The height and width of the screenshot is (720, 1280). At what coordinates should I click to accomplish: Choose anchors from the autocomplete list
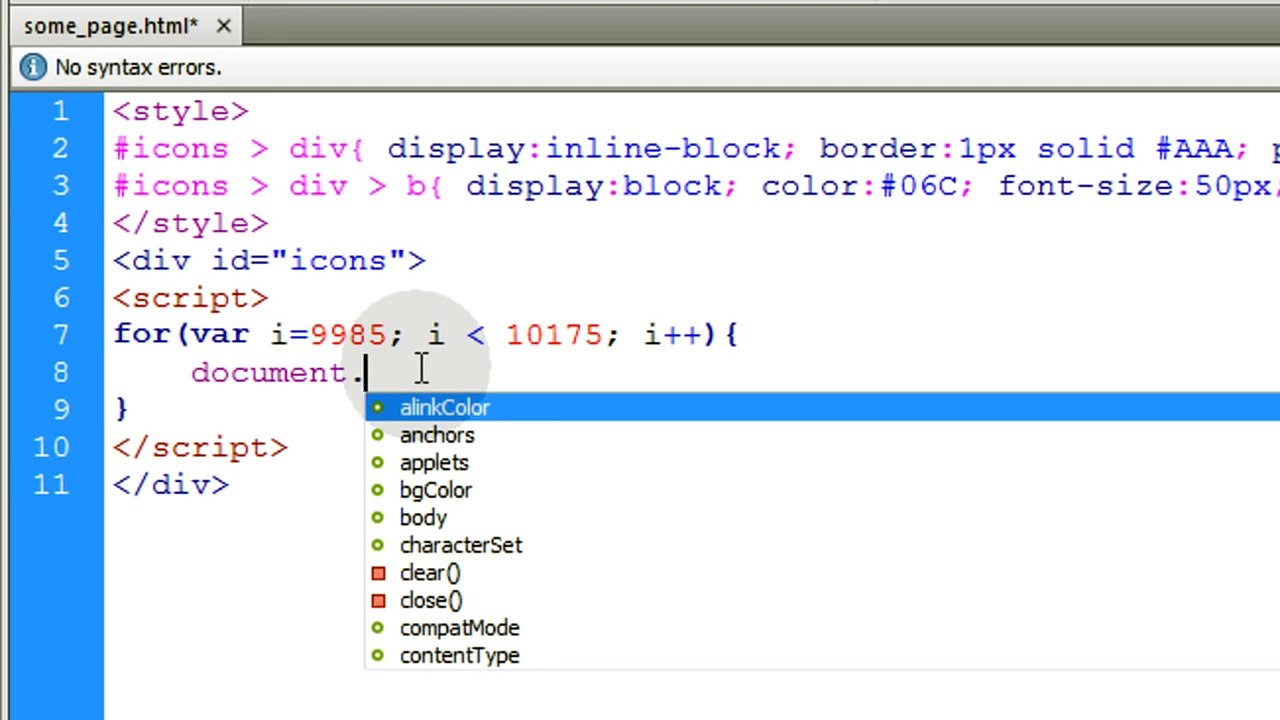(822, 435)
